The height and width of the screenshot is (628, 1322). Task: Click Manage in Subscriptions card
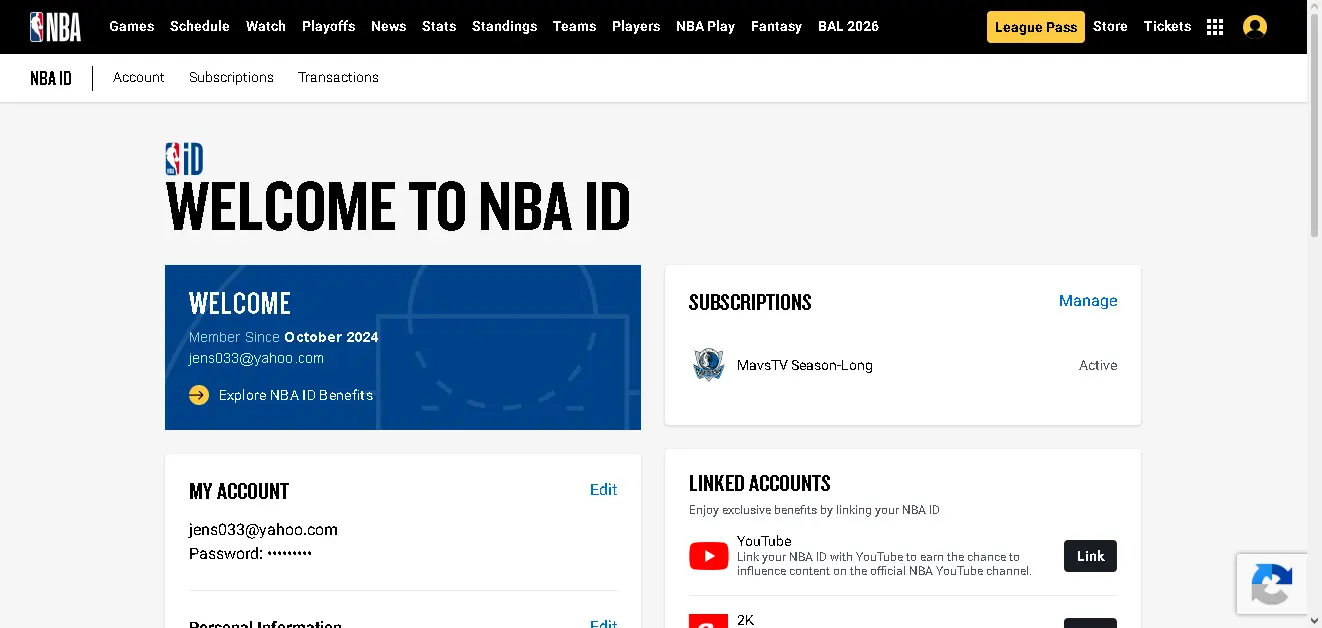pos(1088,301)
